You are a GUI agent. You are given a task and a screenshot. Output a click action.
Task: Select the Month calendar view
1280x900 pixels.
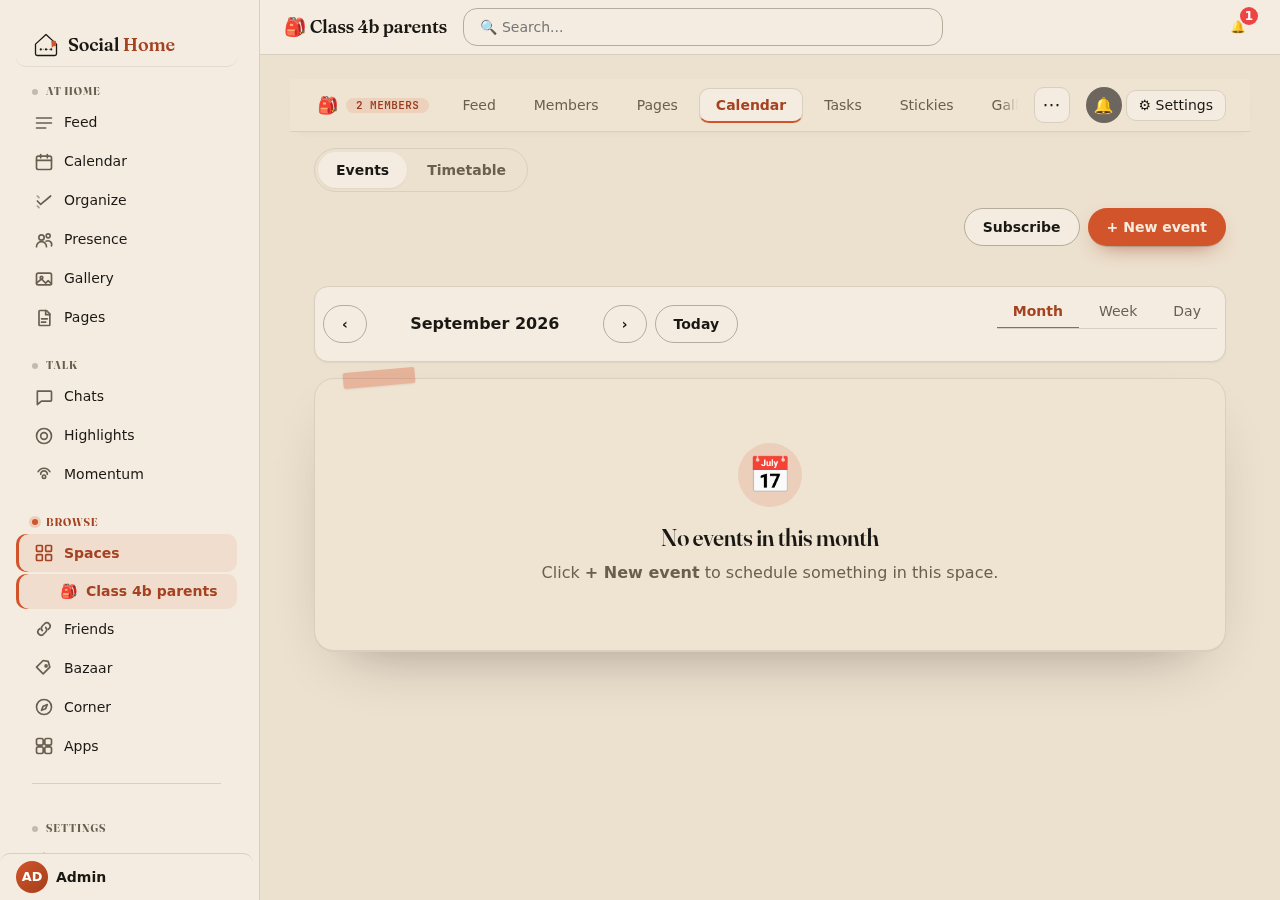click(x=1038, y=311)
